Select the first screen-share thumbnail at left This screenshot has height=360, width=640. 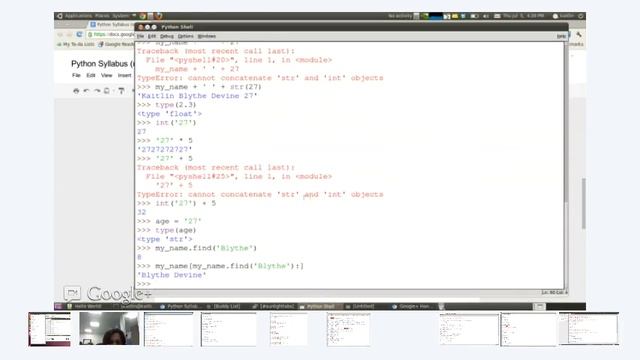(49, 329)
